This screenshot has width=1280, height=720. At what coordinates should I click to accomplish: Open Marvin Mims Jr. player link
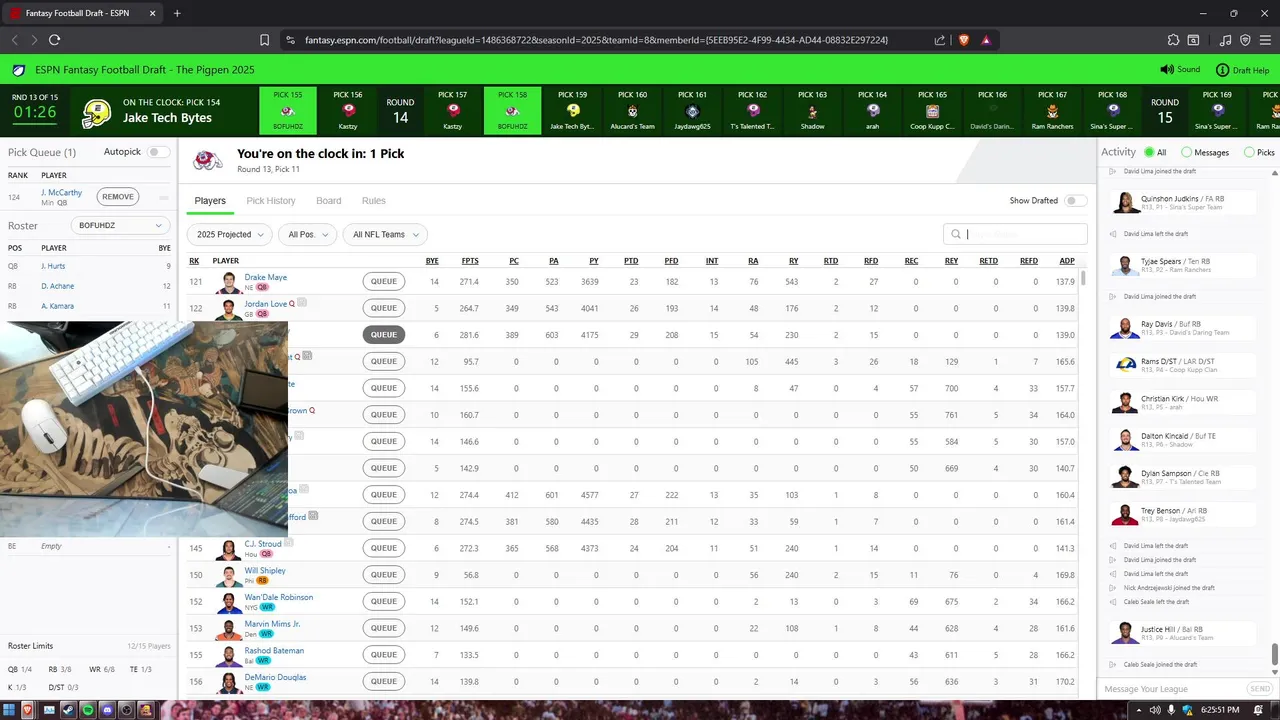tap(272, 624)
